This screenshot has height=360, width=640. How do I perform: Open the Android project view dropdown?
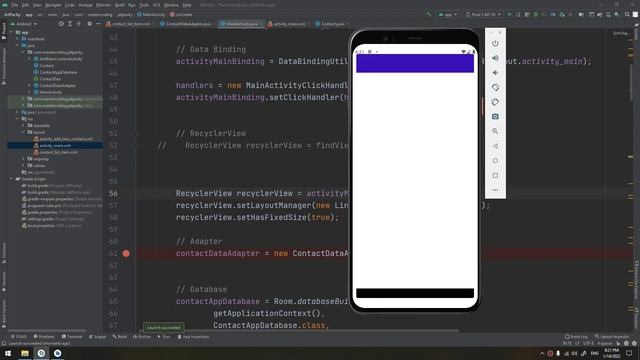pyautogui.click(x=26, y=24)
